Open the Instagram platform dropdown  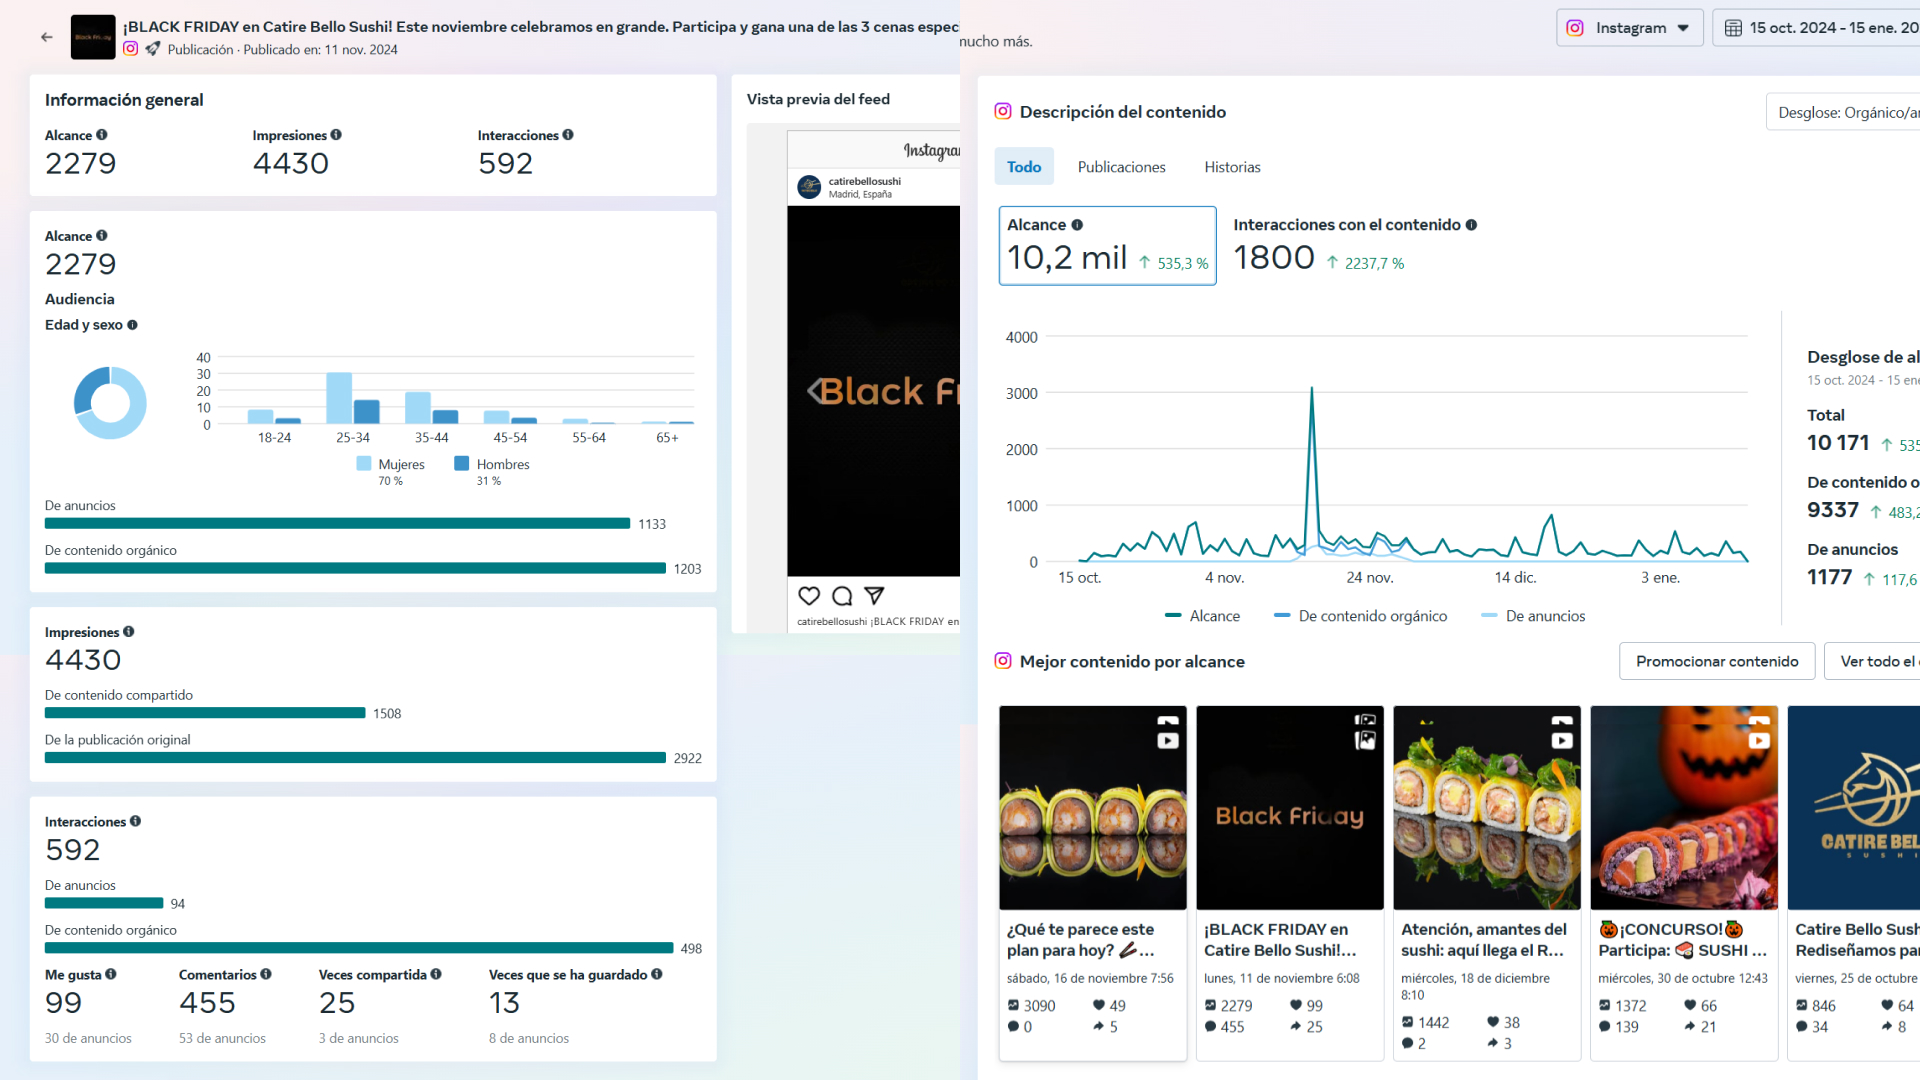pyautogui.click(x=1629, y=28)
